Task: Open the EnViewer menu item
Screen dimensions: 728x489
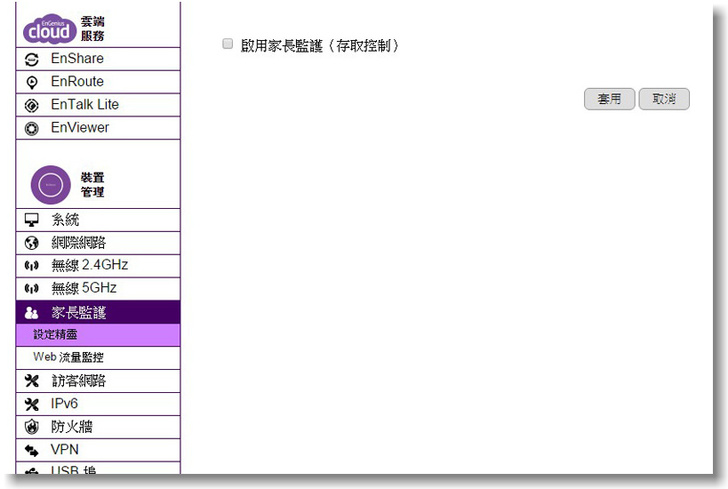Action: pyautogui.click(x=98, y=128)
